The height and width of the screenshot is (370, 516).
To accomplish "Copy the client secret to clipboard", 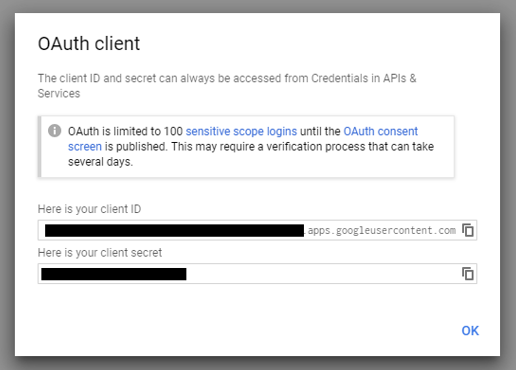I will [x=468, y=274].
